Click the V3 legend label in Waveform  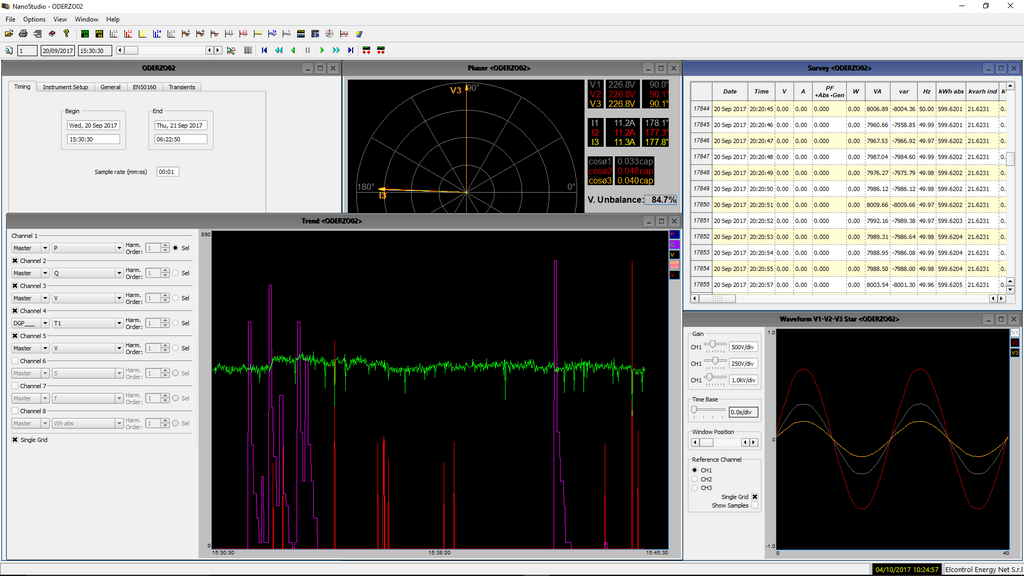[x=1014, y=353]
